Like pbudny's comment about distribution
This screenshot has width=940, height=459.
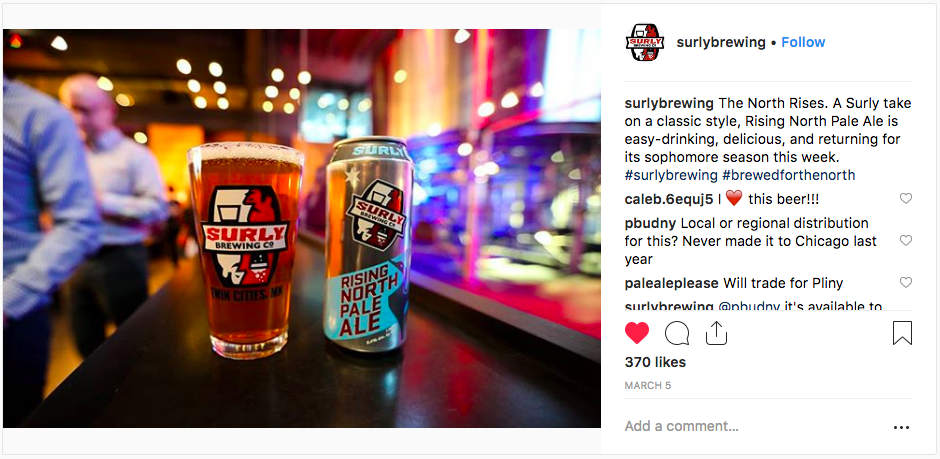906,240
